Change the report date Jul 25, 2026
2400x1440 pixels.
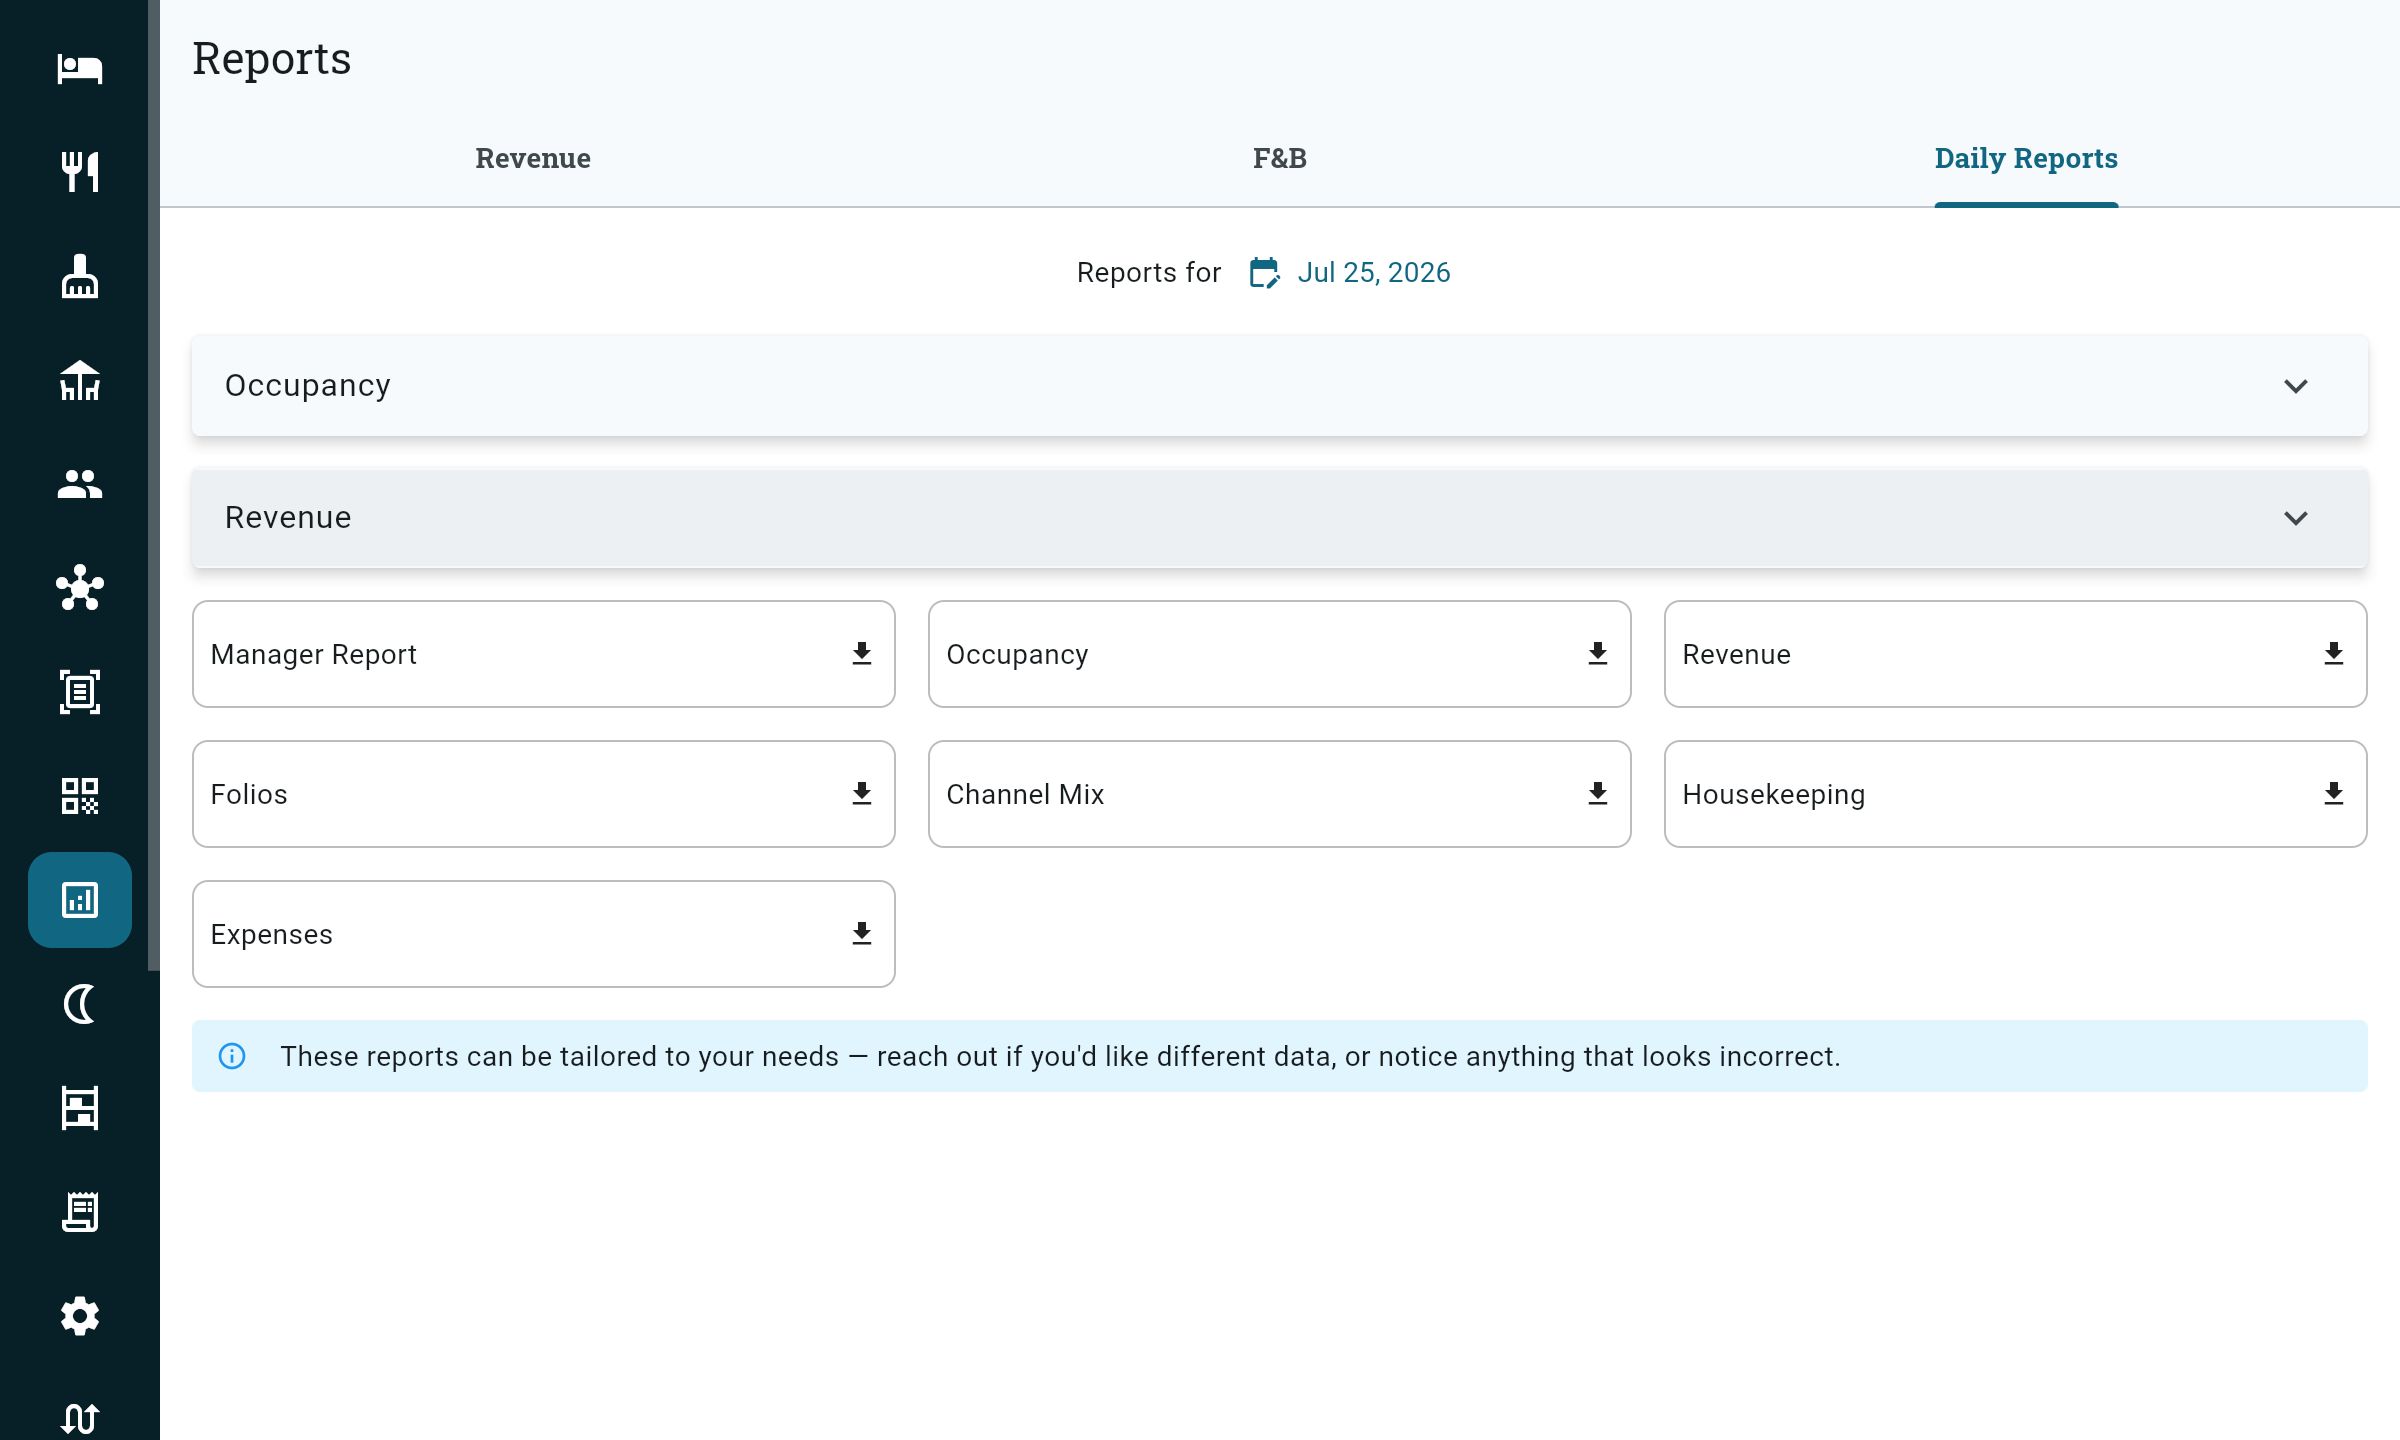[x=1374, y=272]
